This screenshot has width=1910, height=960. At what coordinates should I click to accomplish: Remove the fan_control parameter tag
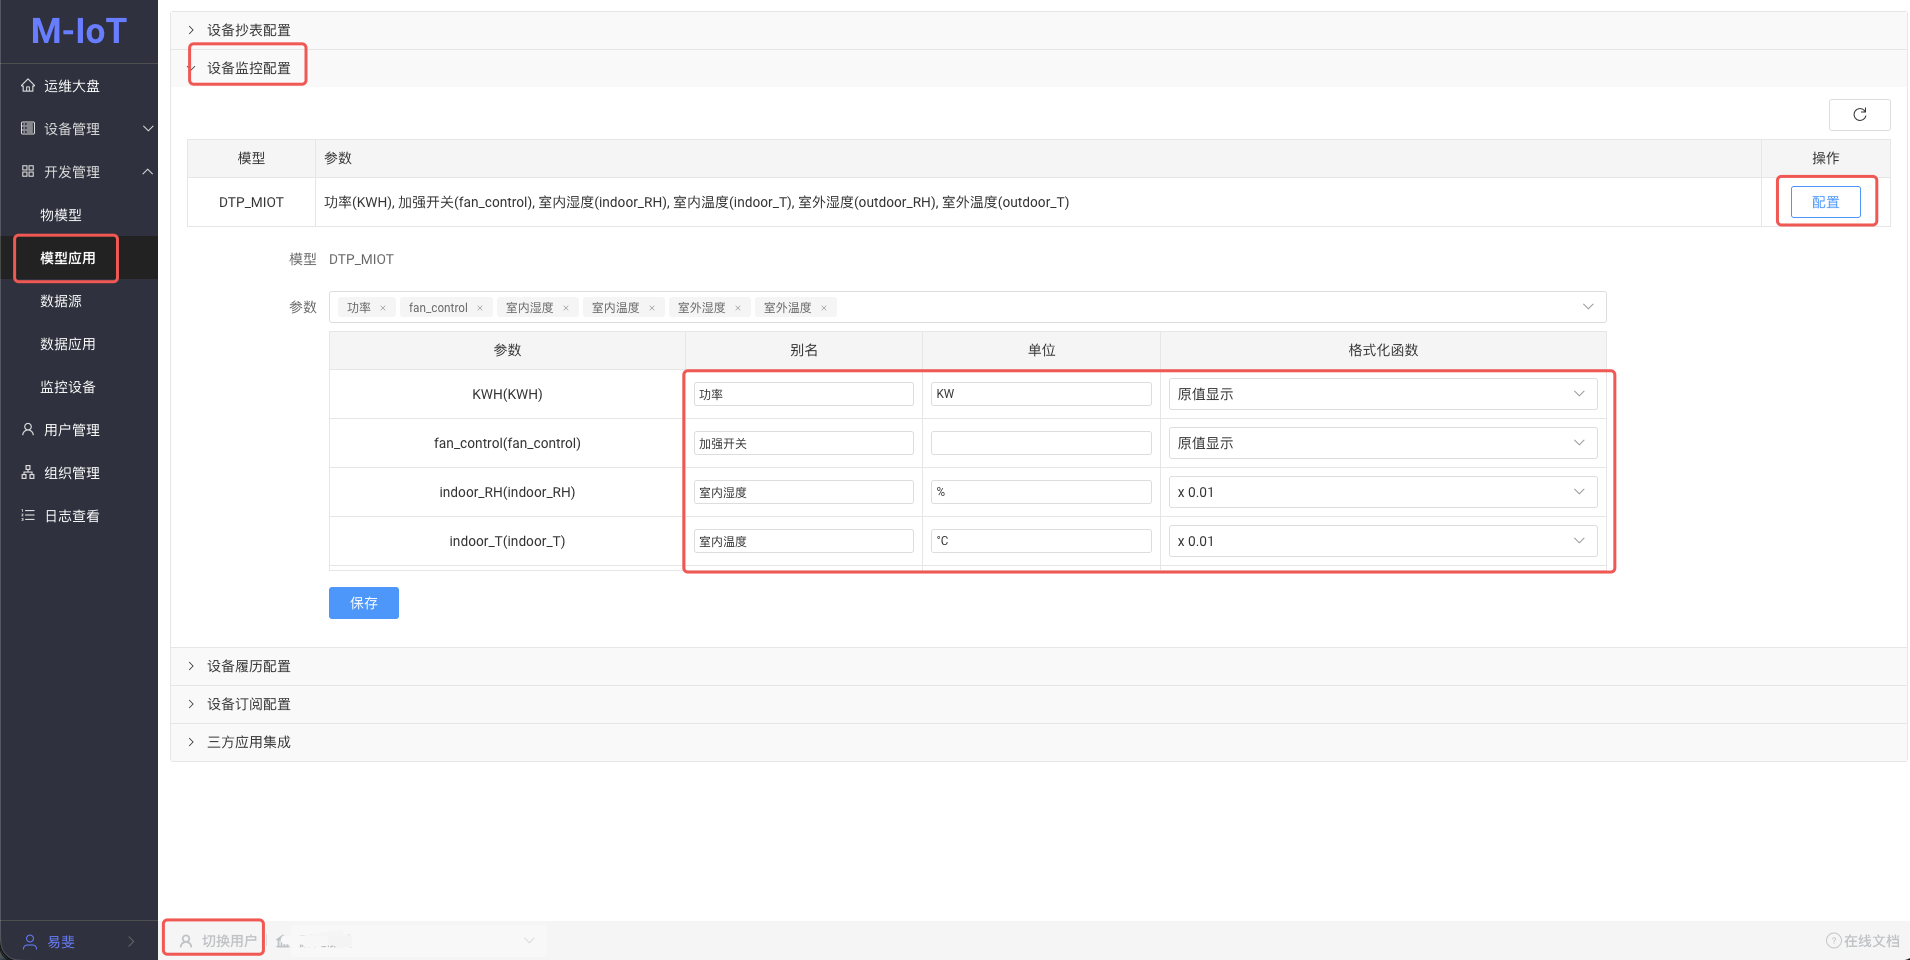[x=480, y=308]
